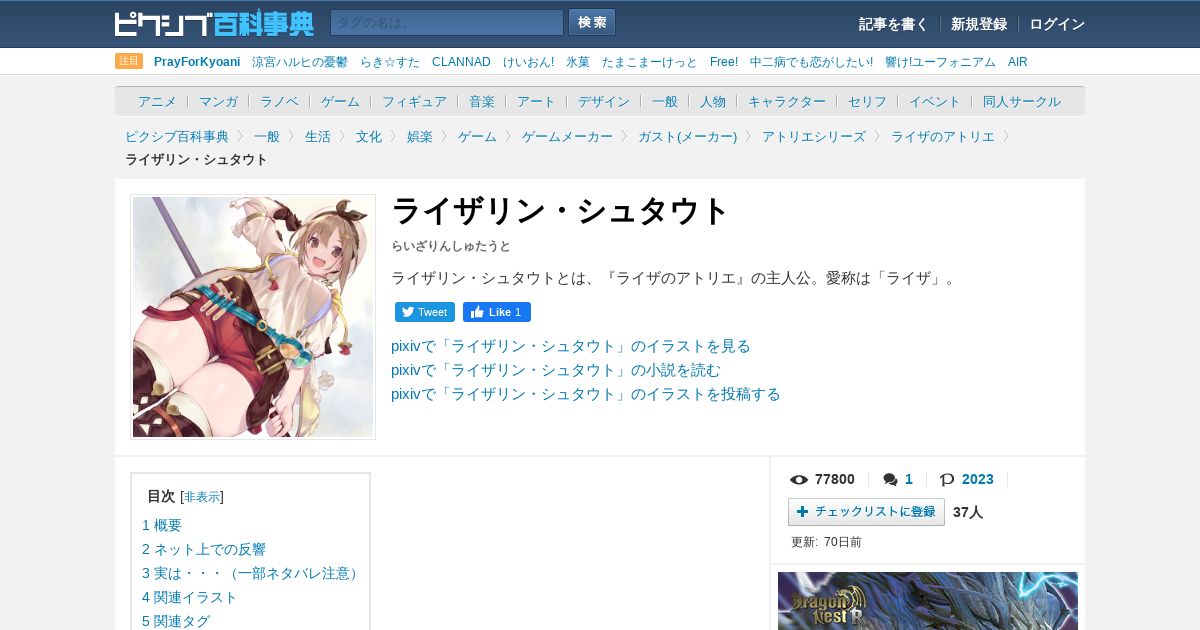Open CLANNAD trending tag
The height and width of the screenshot is (630, 1200).
[461, 62]
